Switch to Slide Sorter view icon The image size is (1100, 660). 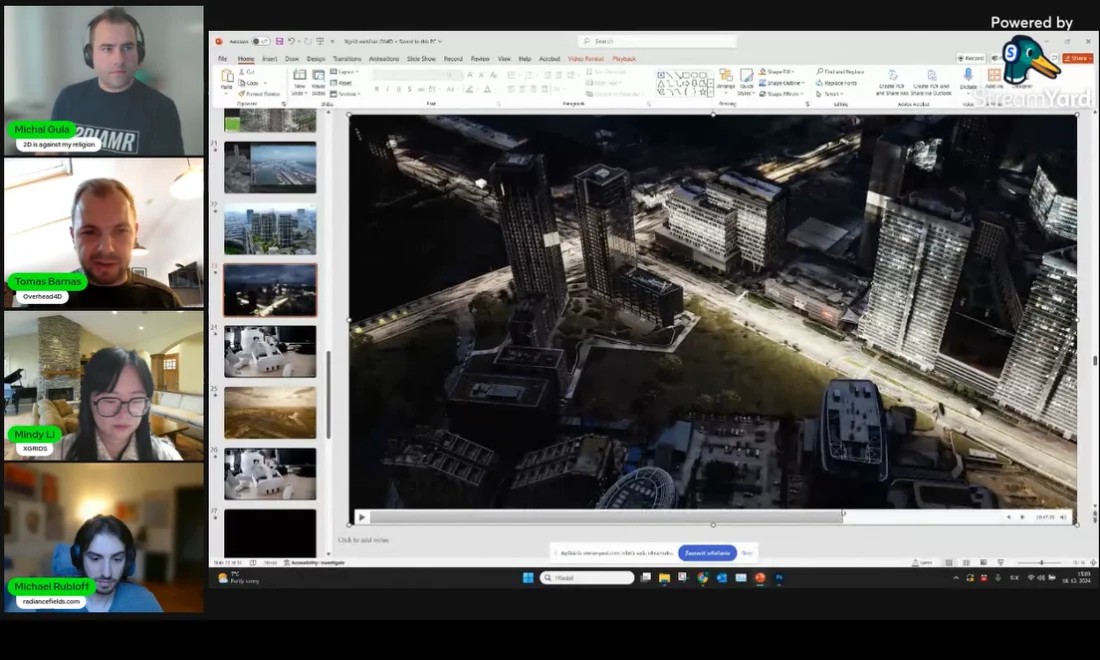tap(966, 563)
